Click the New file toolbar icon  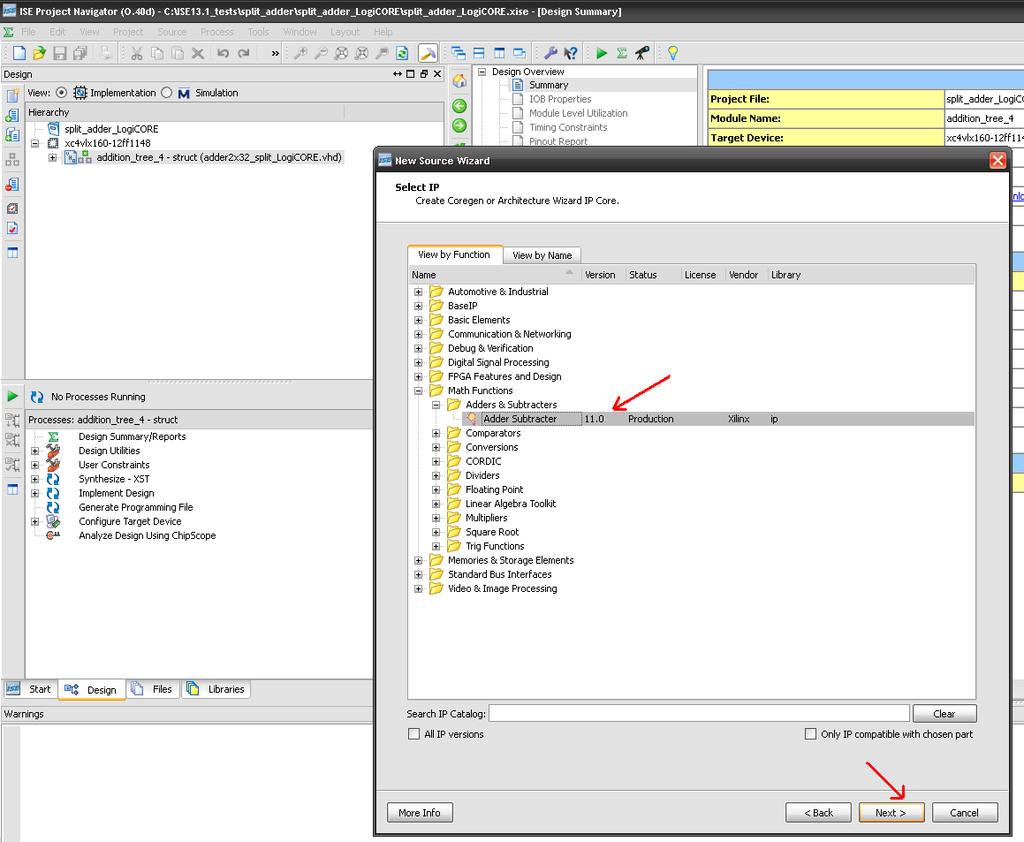[x=19, y=53]
